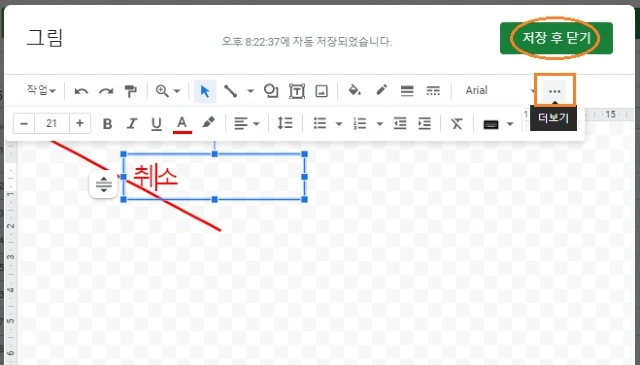Image resolution: width=640 pixels, height=365 pixels.
Task: Expand the line type dropdown arrow
Action: click(250, 91)
